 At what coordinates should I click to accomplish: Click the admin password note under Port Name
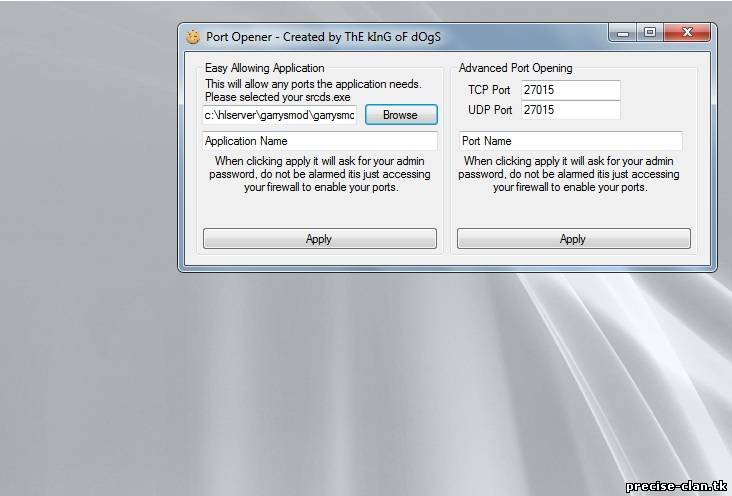coord(572,174)
